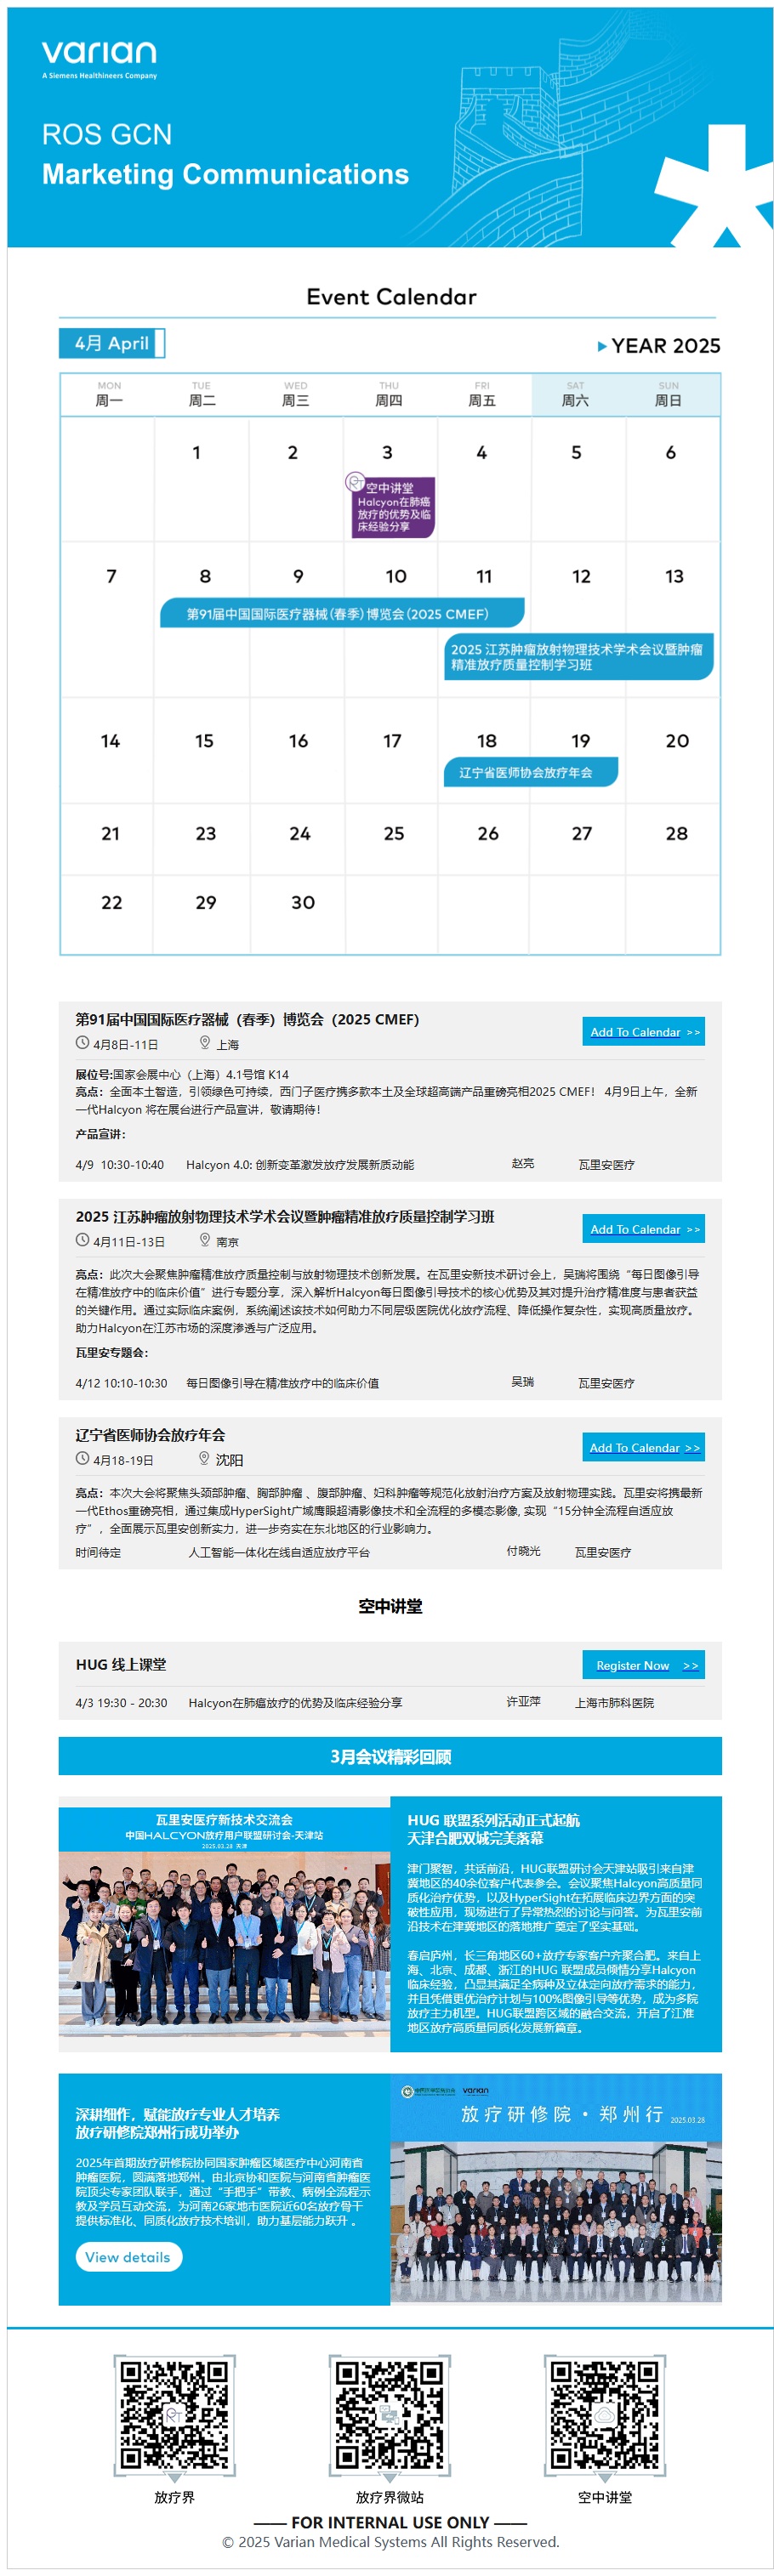Select calendar date 1

(x=196, y=452)
